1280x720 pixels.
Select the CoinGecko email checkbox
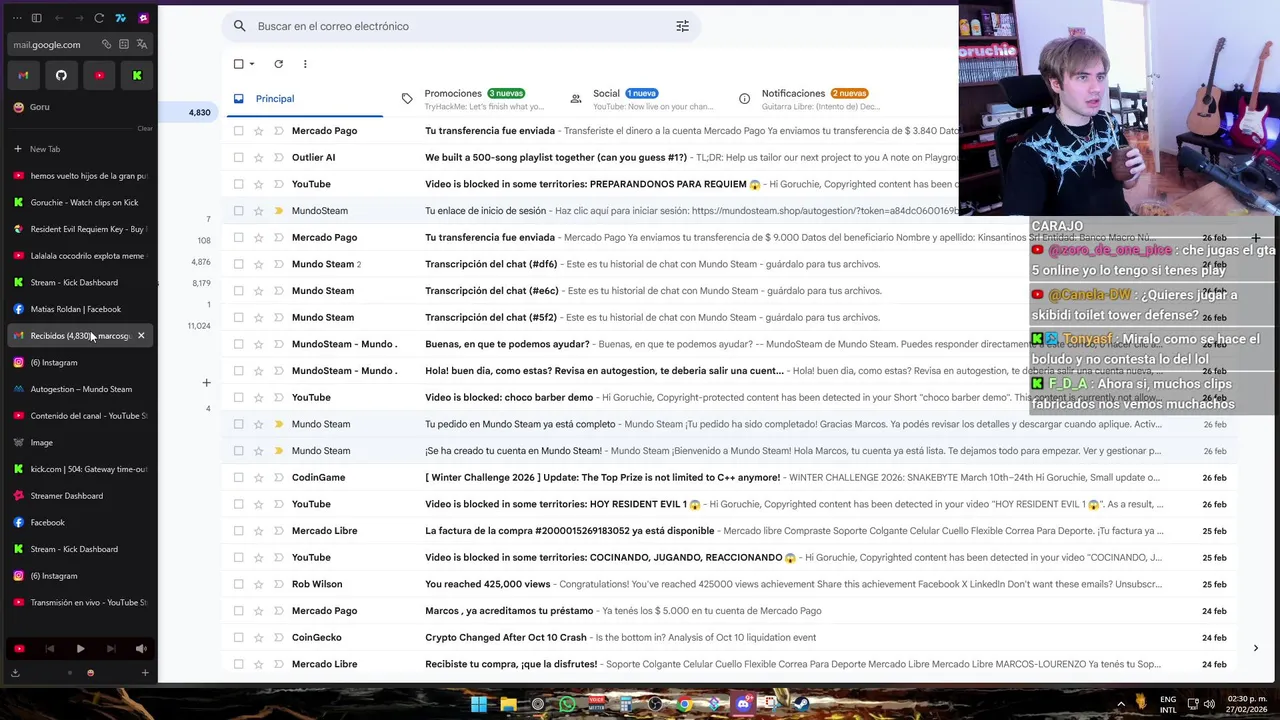[x=238, y=637]
